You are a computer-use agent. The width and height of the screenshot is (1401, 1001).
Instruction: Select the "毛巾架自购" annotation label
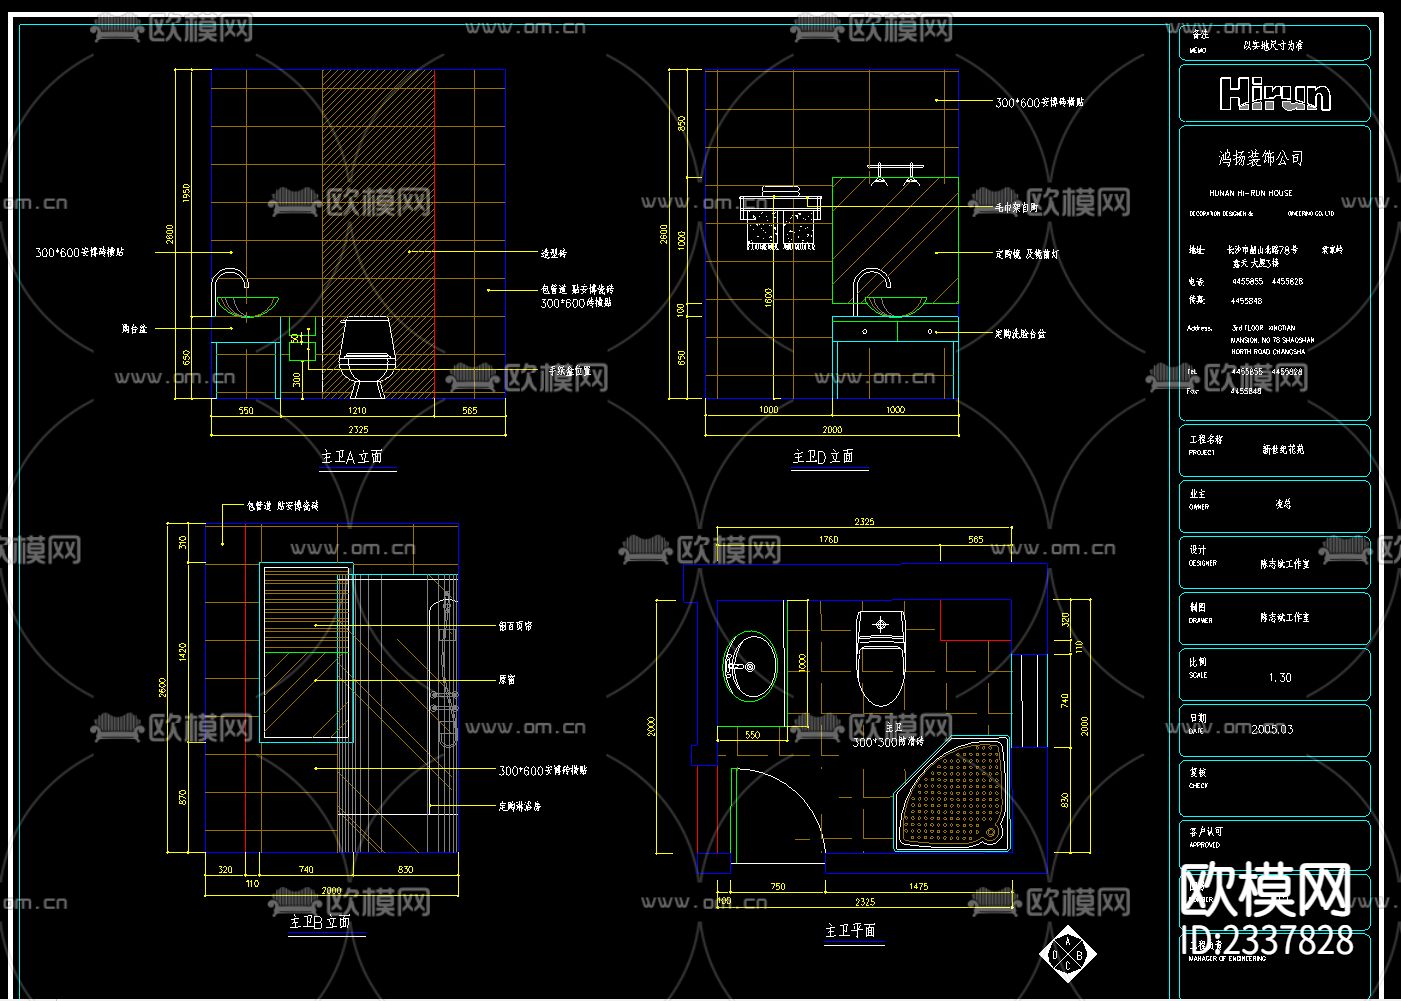click(1017, 208)
